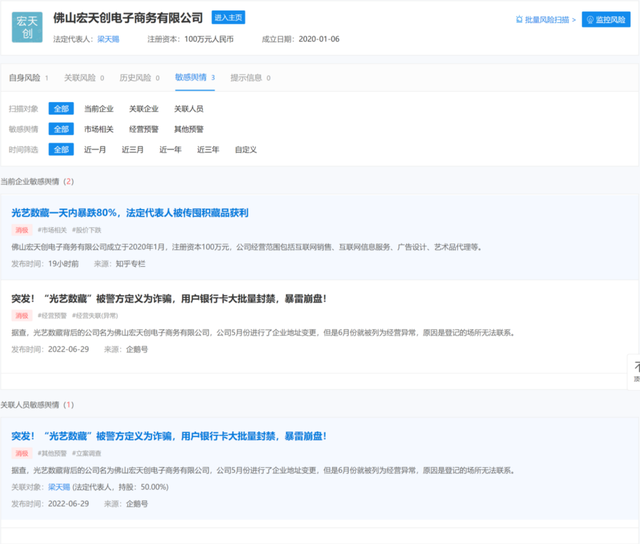This screenshot has height=544, width=640.
Task: Switch to the 关联风险 tab
Action: 81,77
